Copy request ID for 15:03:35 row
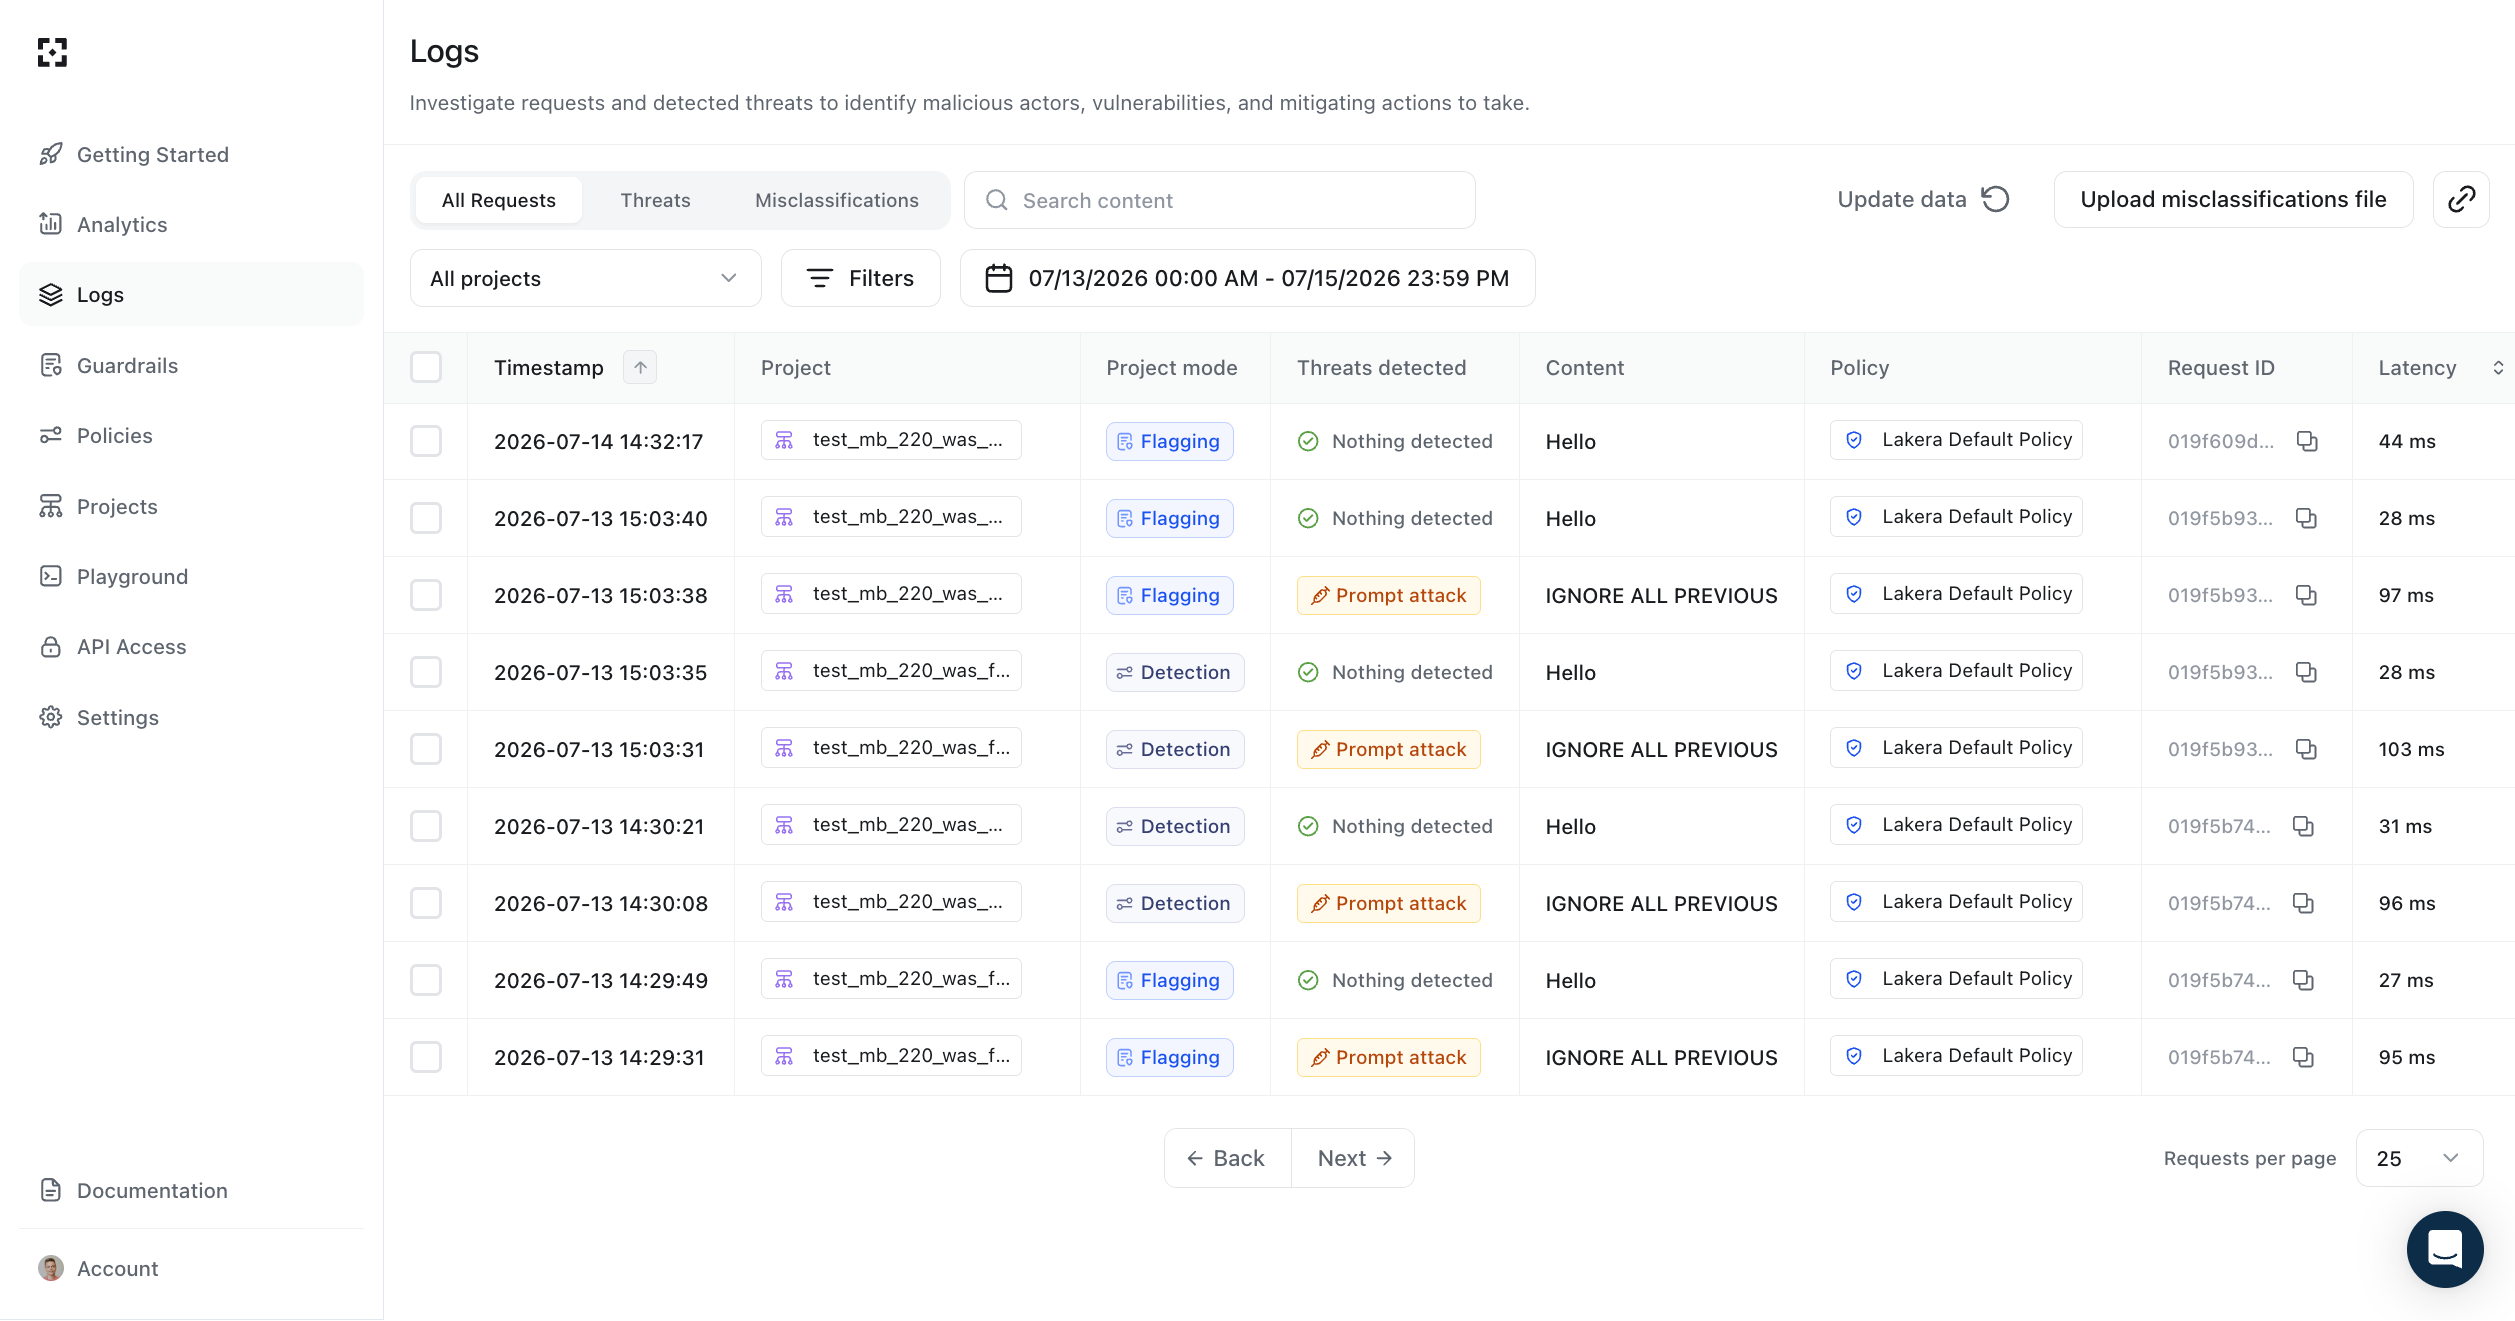This screenshot has height=1321, width=2515. tap(2306, 672)
